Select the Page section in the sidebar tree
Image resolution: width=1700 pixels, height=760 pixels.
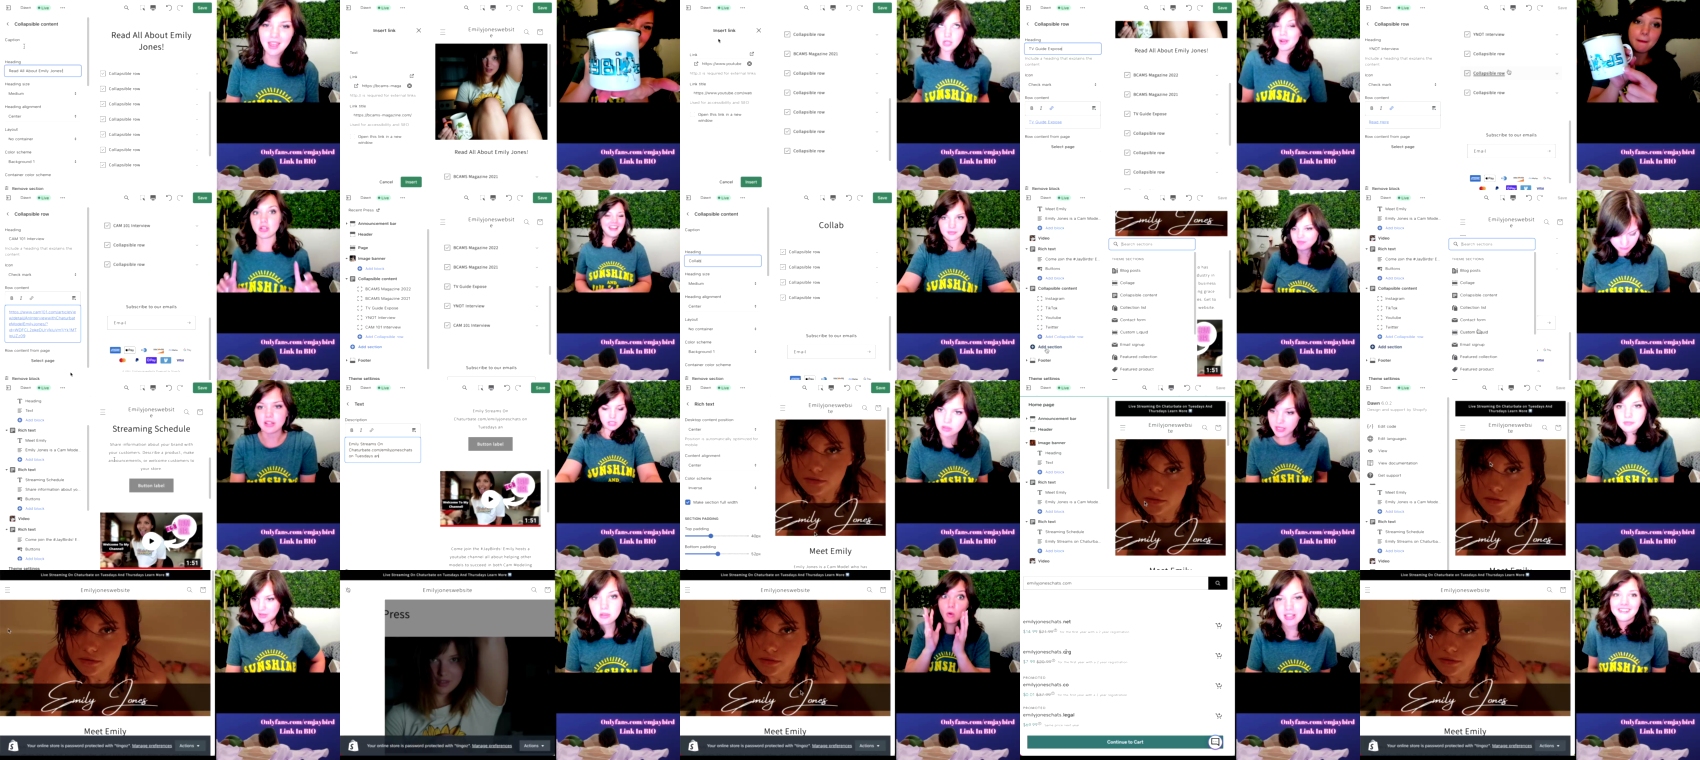[x=363, y=247]
